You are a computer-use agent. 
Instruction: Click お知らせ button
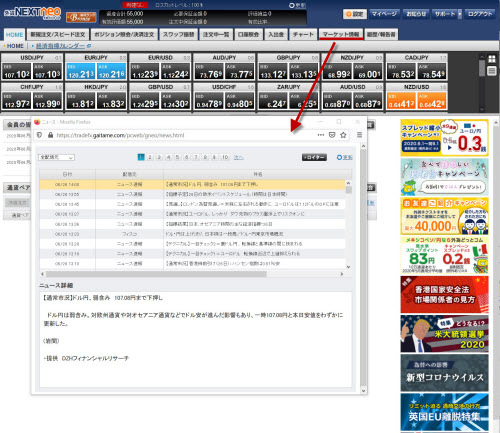tap(416, 14)
